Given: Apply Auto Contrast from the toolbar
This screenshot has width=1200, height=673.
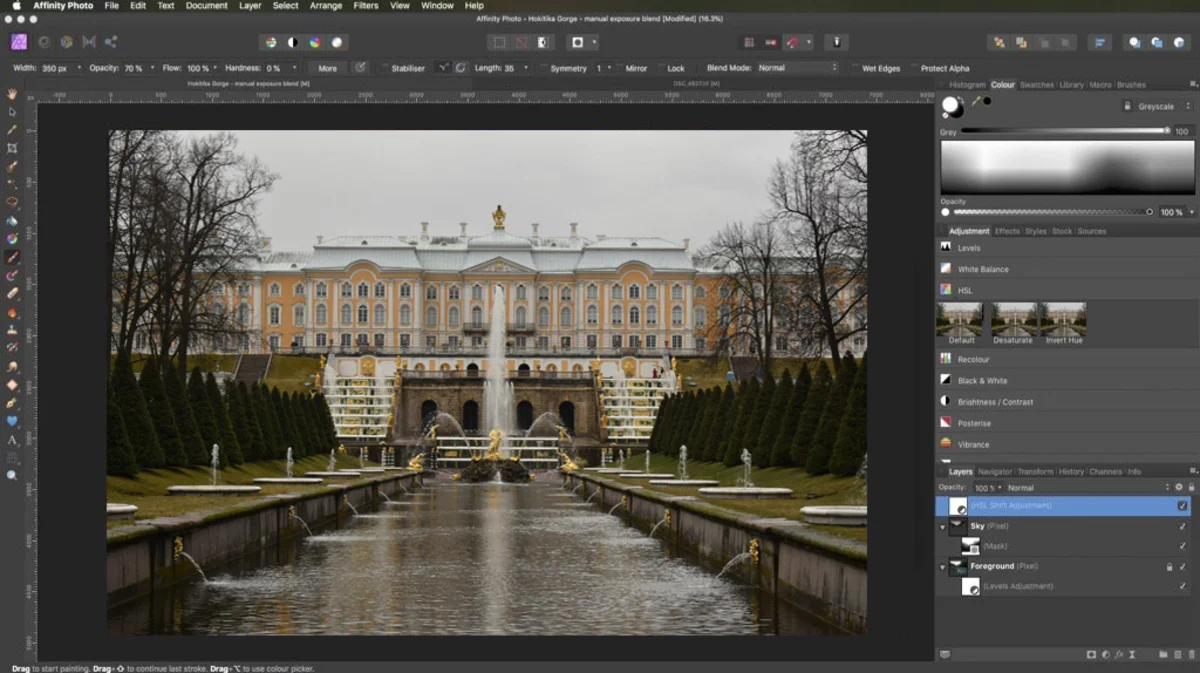Looking at the screenshot, I should coord(292,42).
